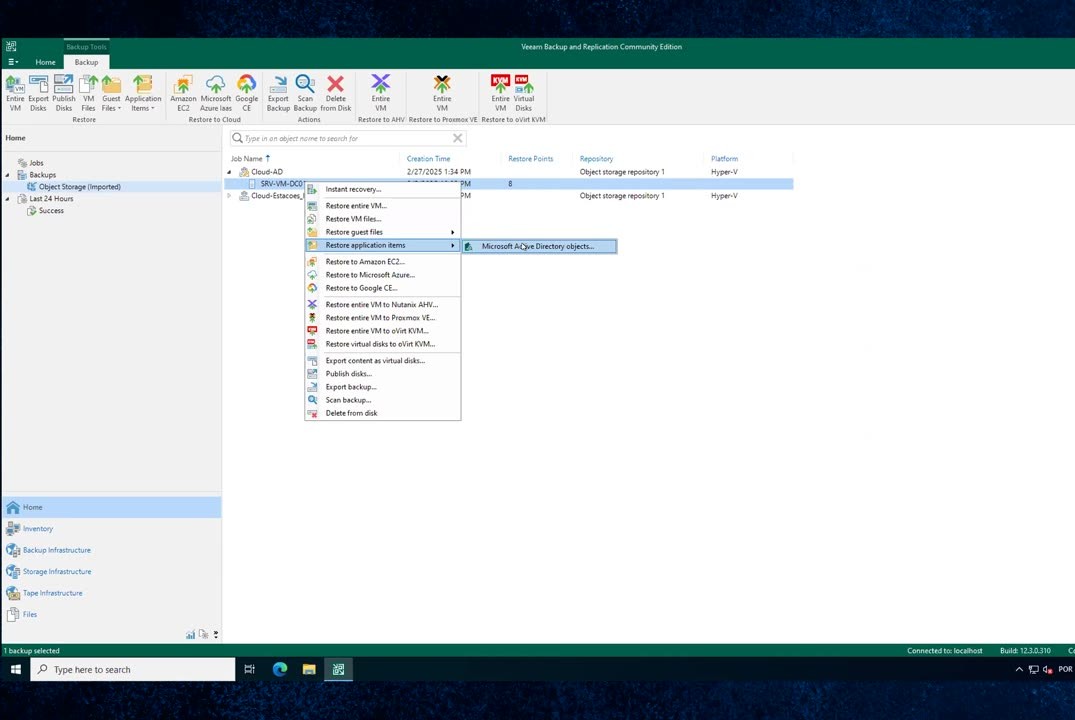Collapse the Cloud-AD backup job row
This screenshot has height=720, width=1075.
click(x=230, y=172)
